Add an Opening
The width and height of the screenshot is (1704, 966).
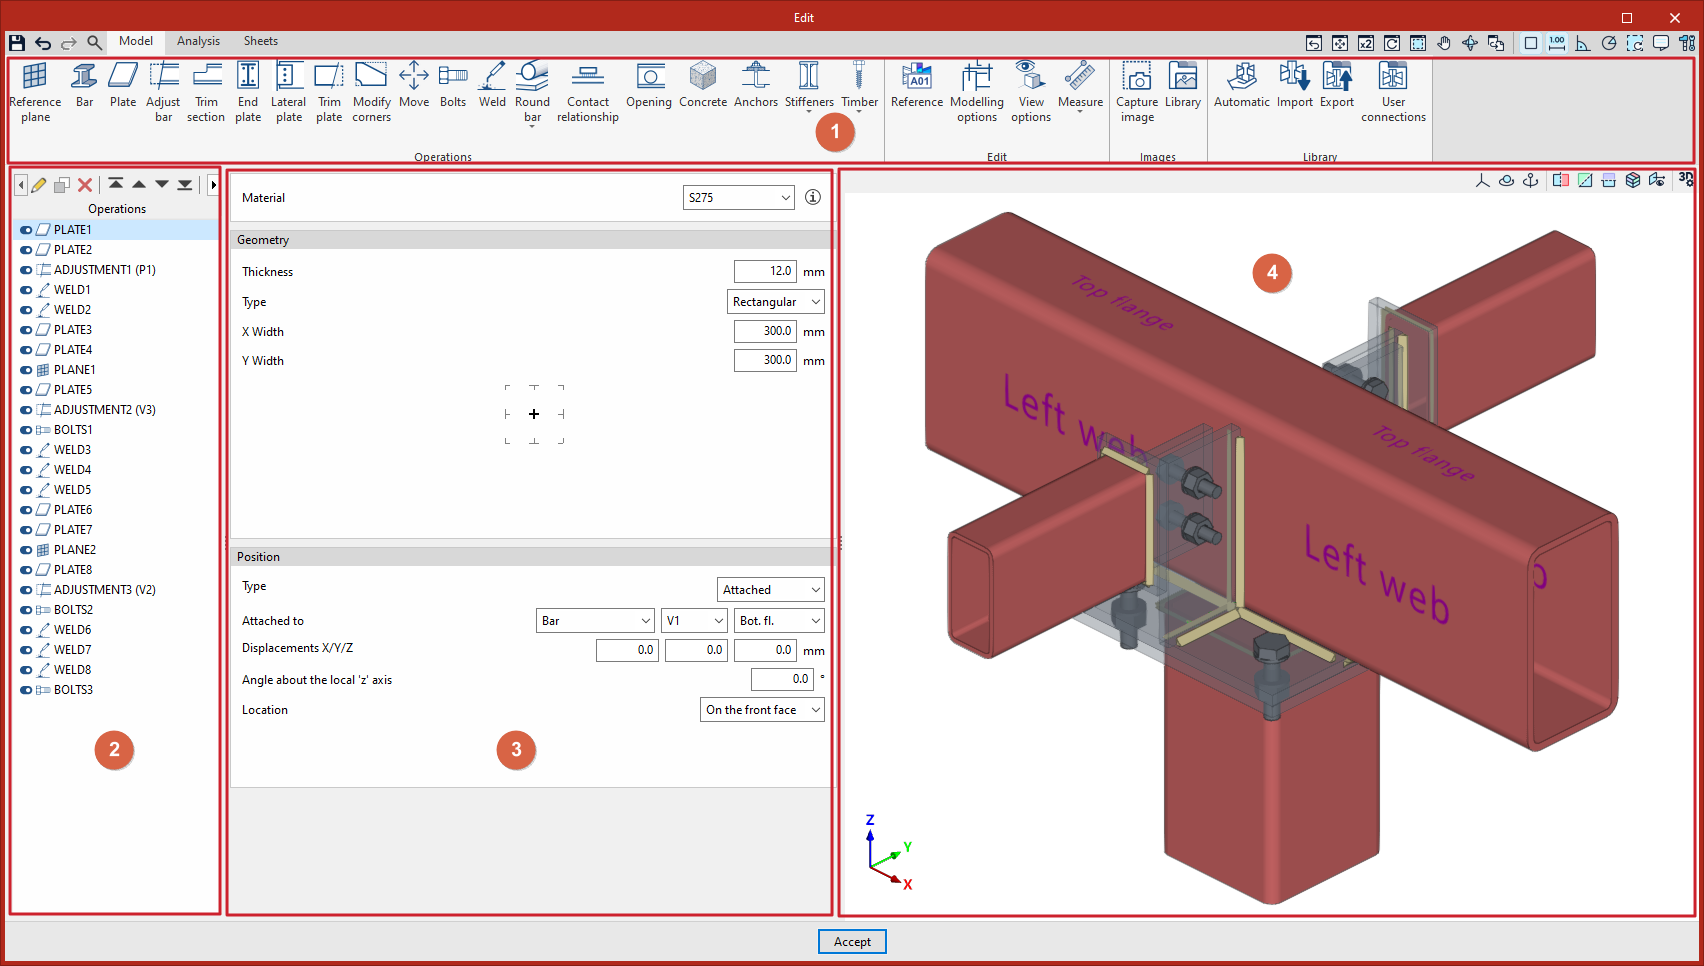click(x=649, y=85)
